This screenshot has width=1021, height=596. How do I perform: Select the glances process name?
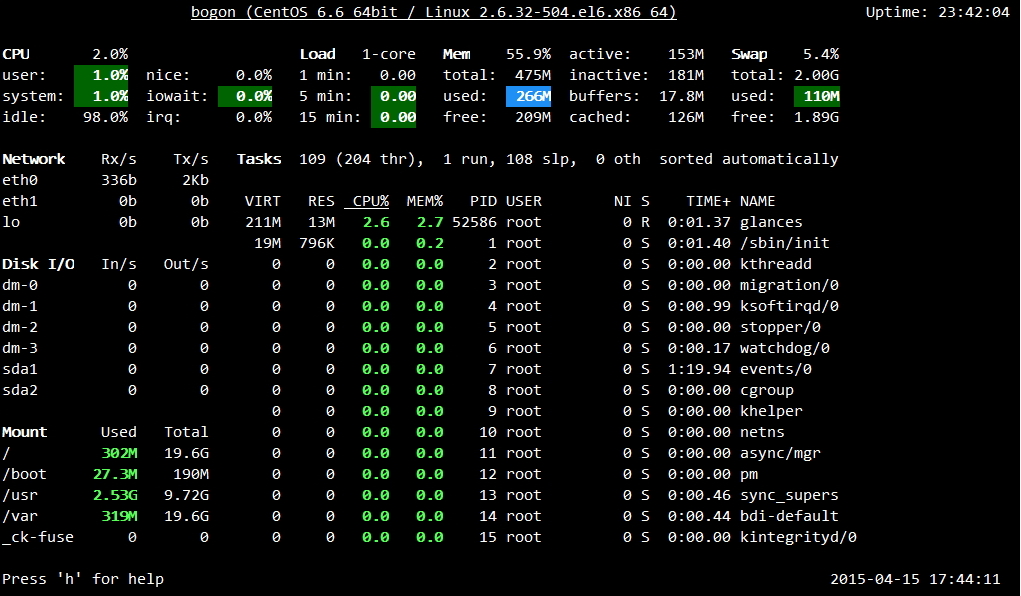pyautogui.click(x=771, y=222)
